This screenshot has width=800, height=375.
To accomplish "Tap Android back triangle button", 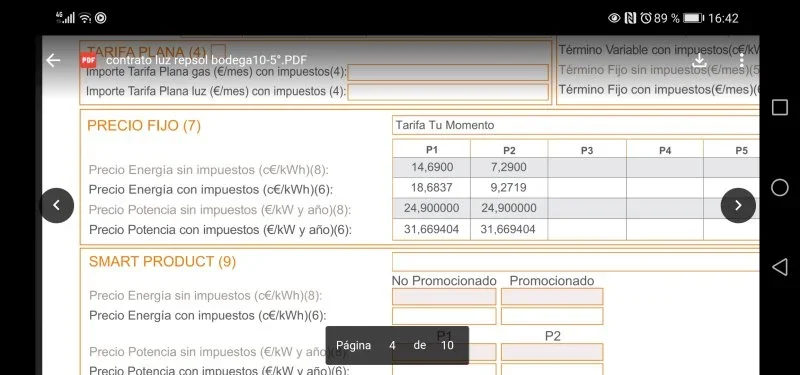I will (779, 267).
